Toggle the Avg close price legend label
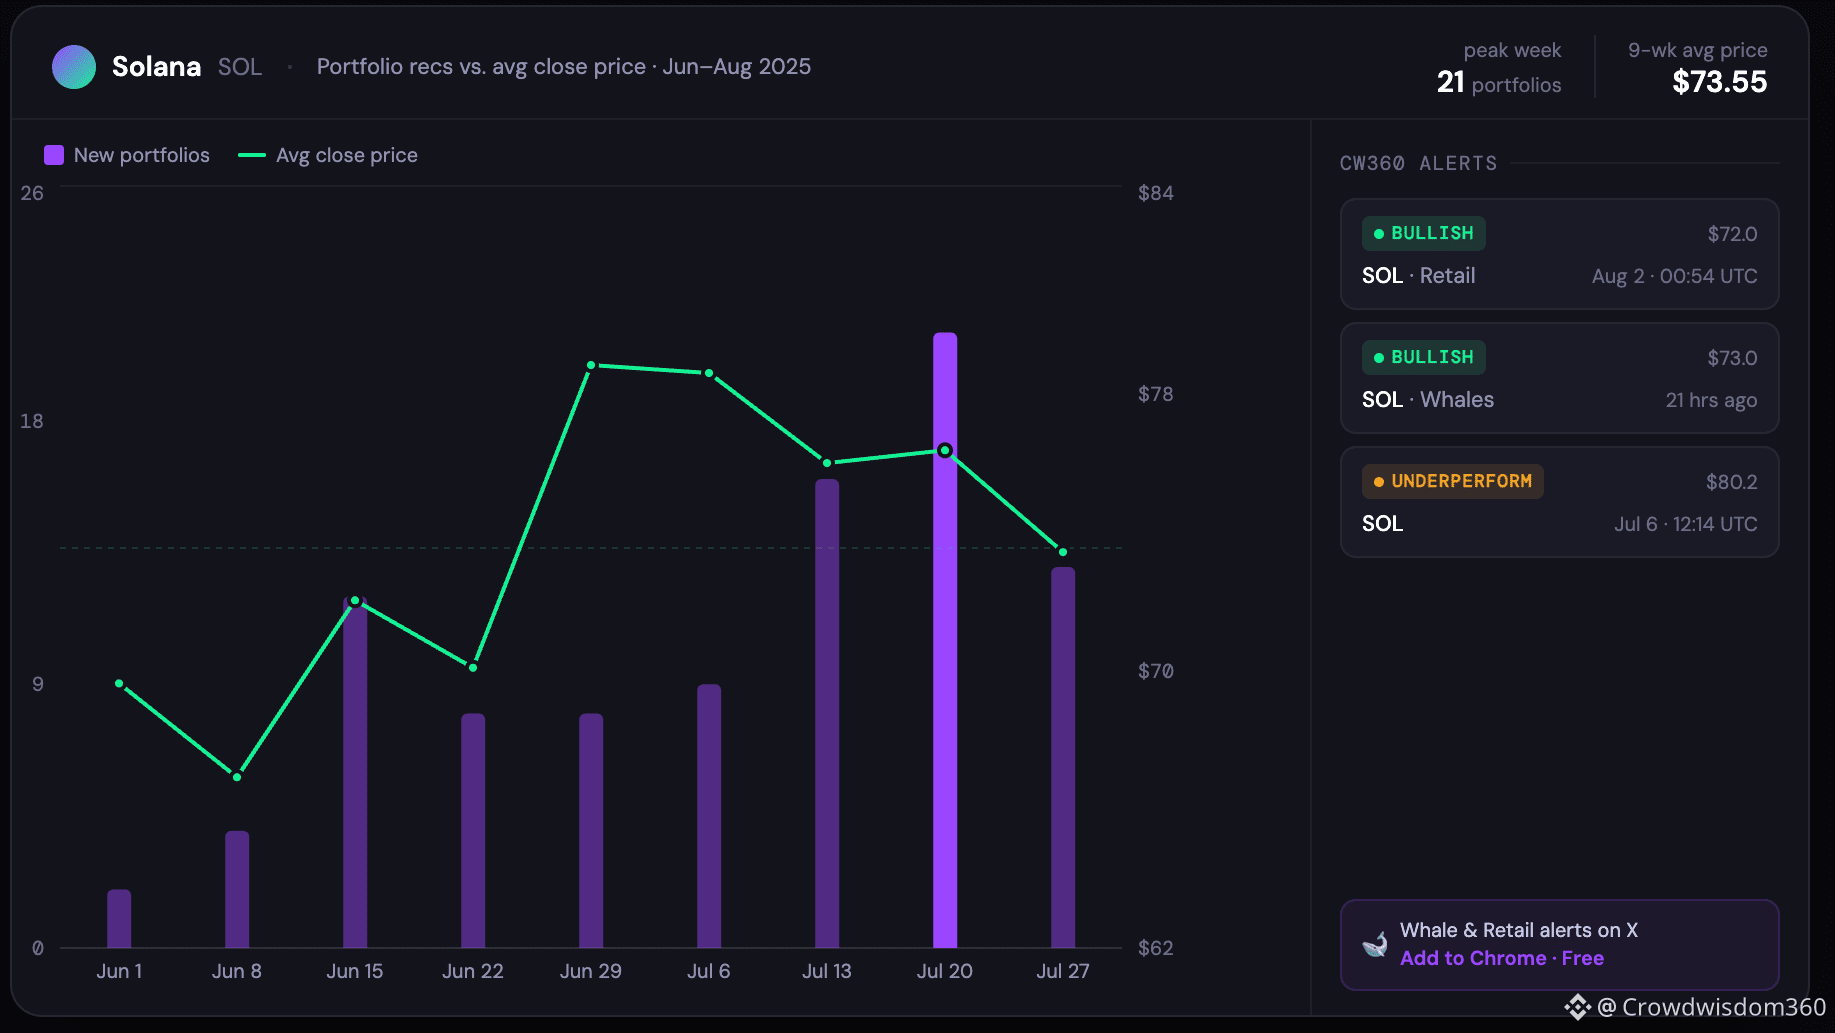Image resolution: width=1835 pixels, height=1033 pixels. [x=347, y=155]
